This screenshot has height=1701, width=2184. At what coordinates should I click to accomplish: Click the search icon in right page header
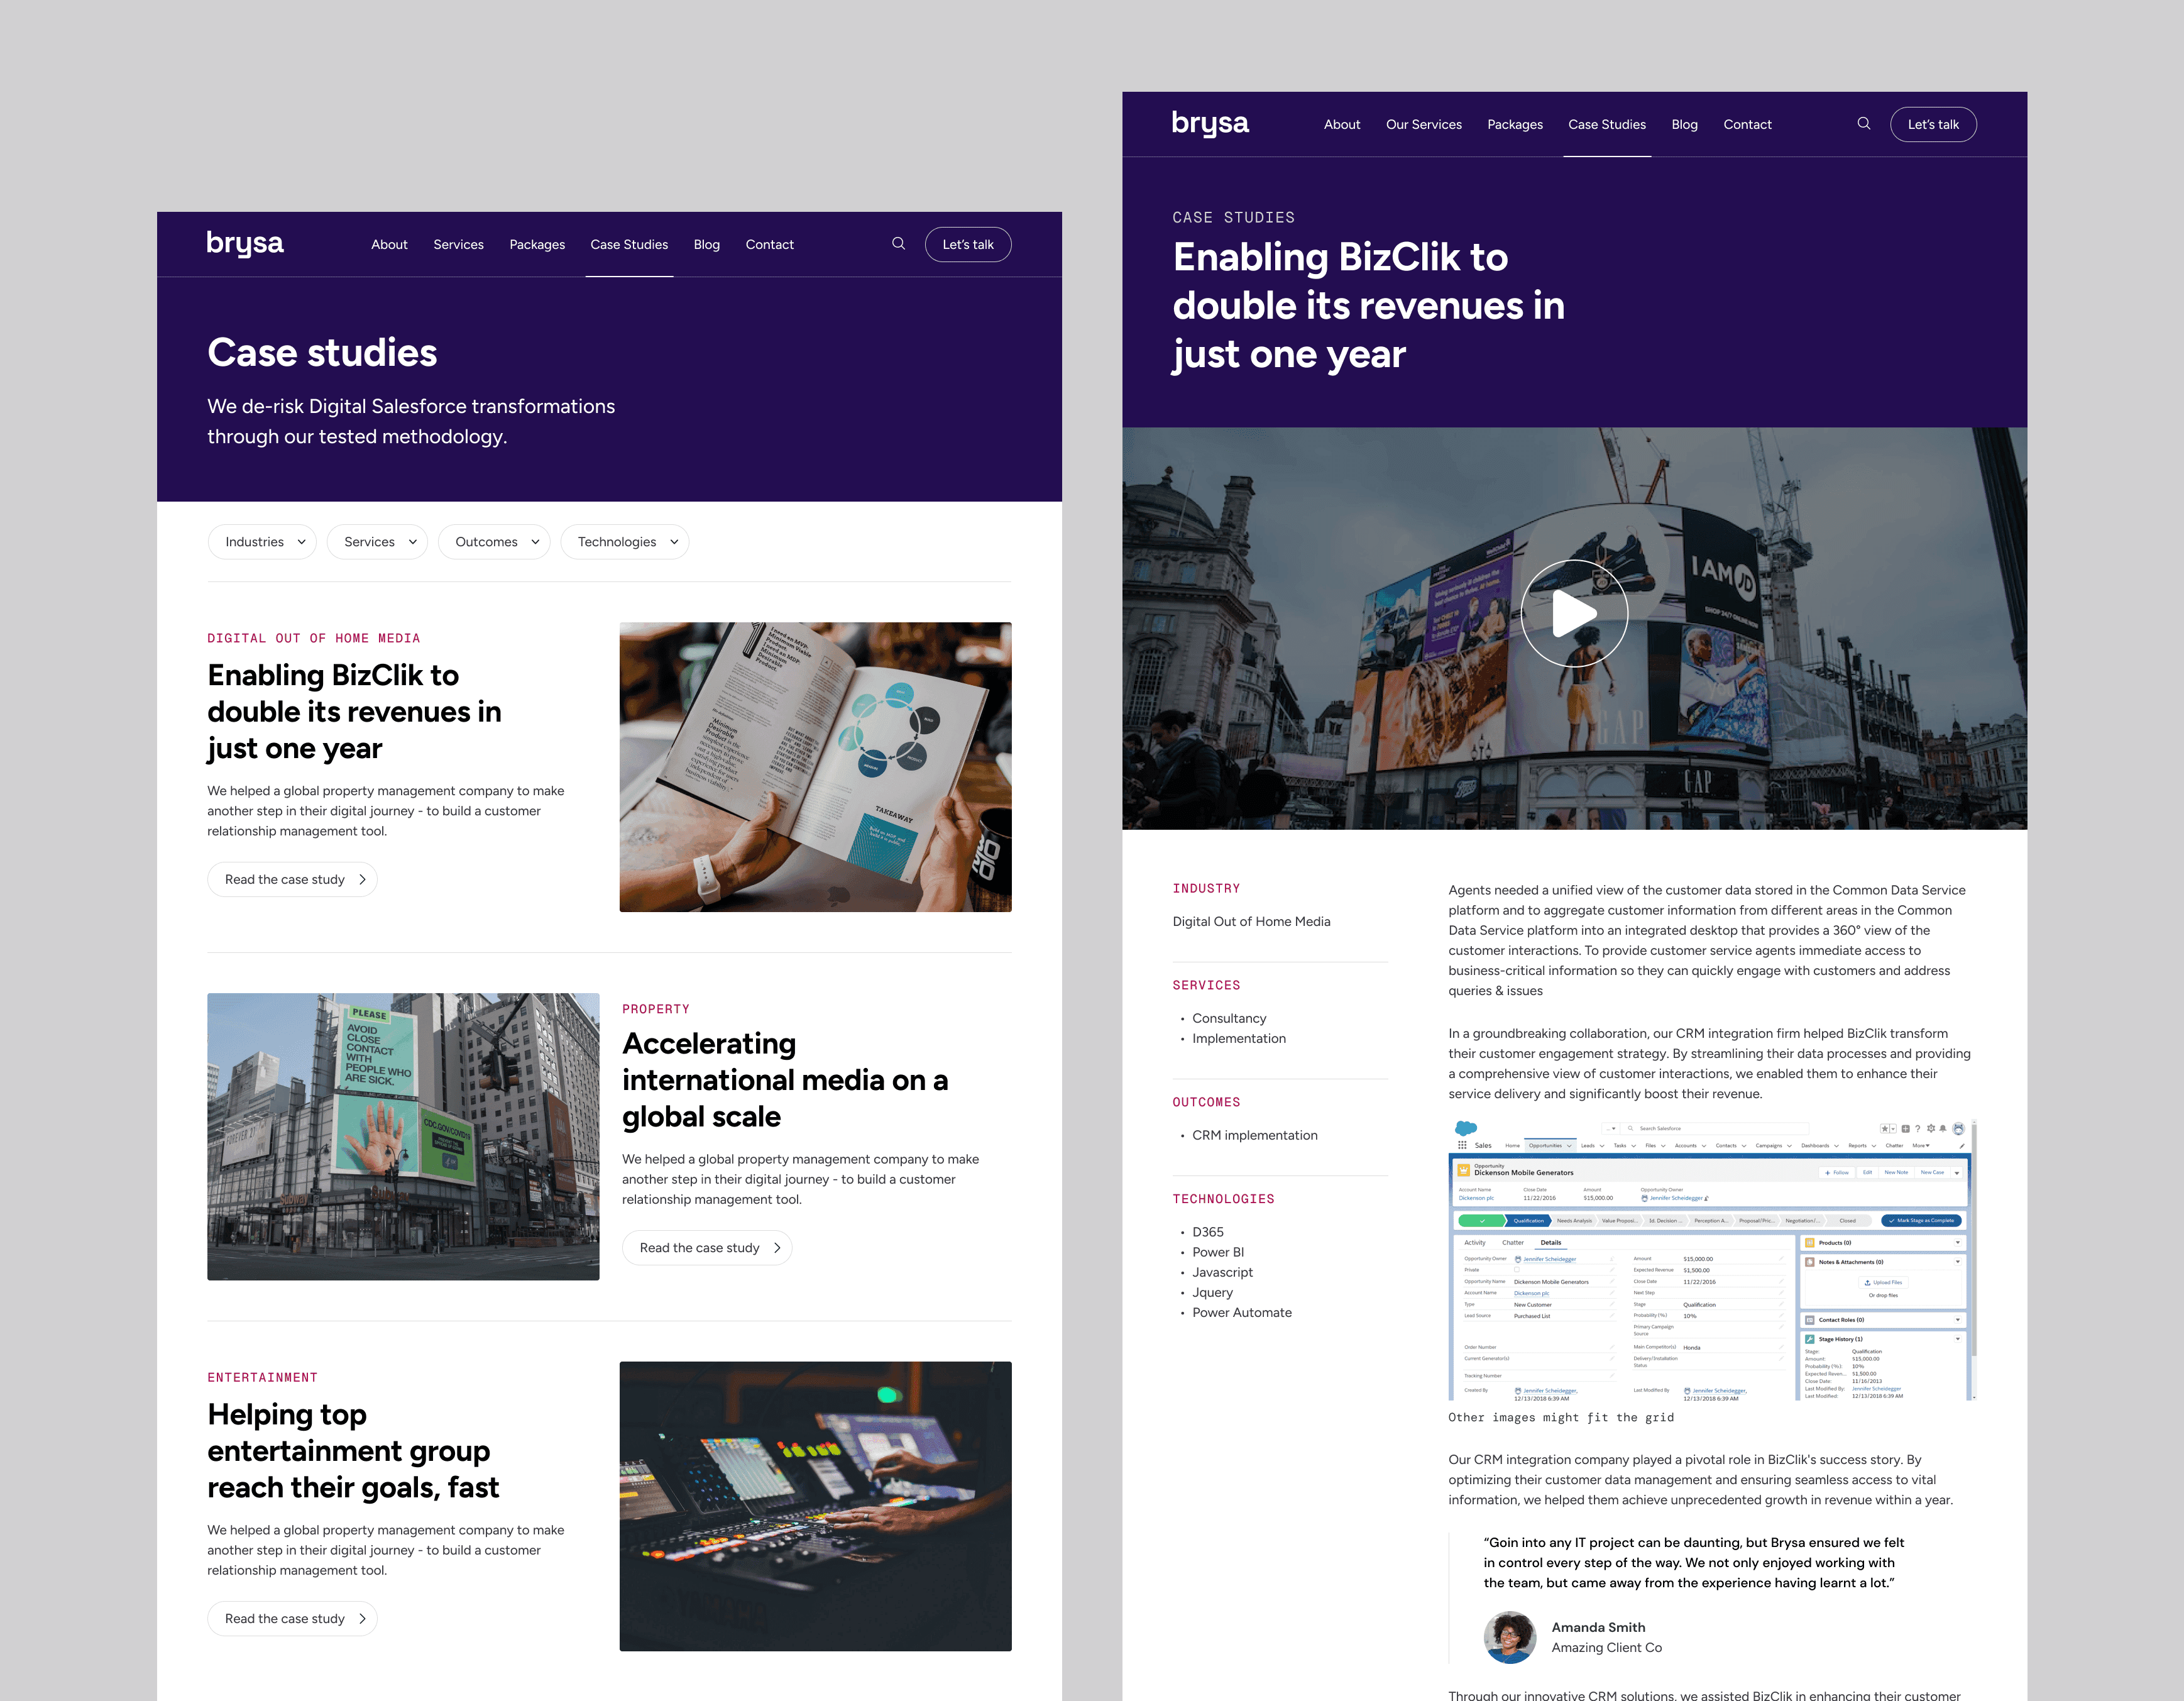coord(1863,124)
